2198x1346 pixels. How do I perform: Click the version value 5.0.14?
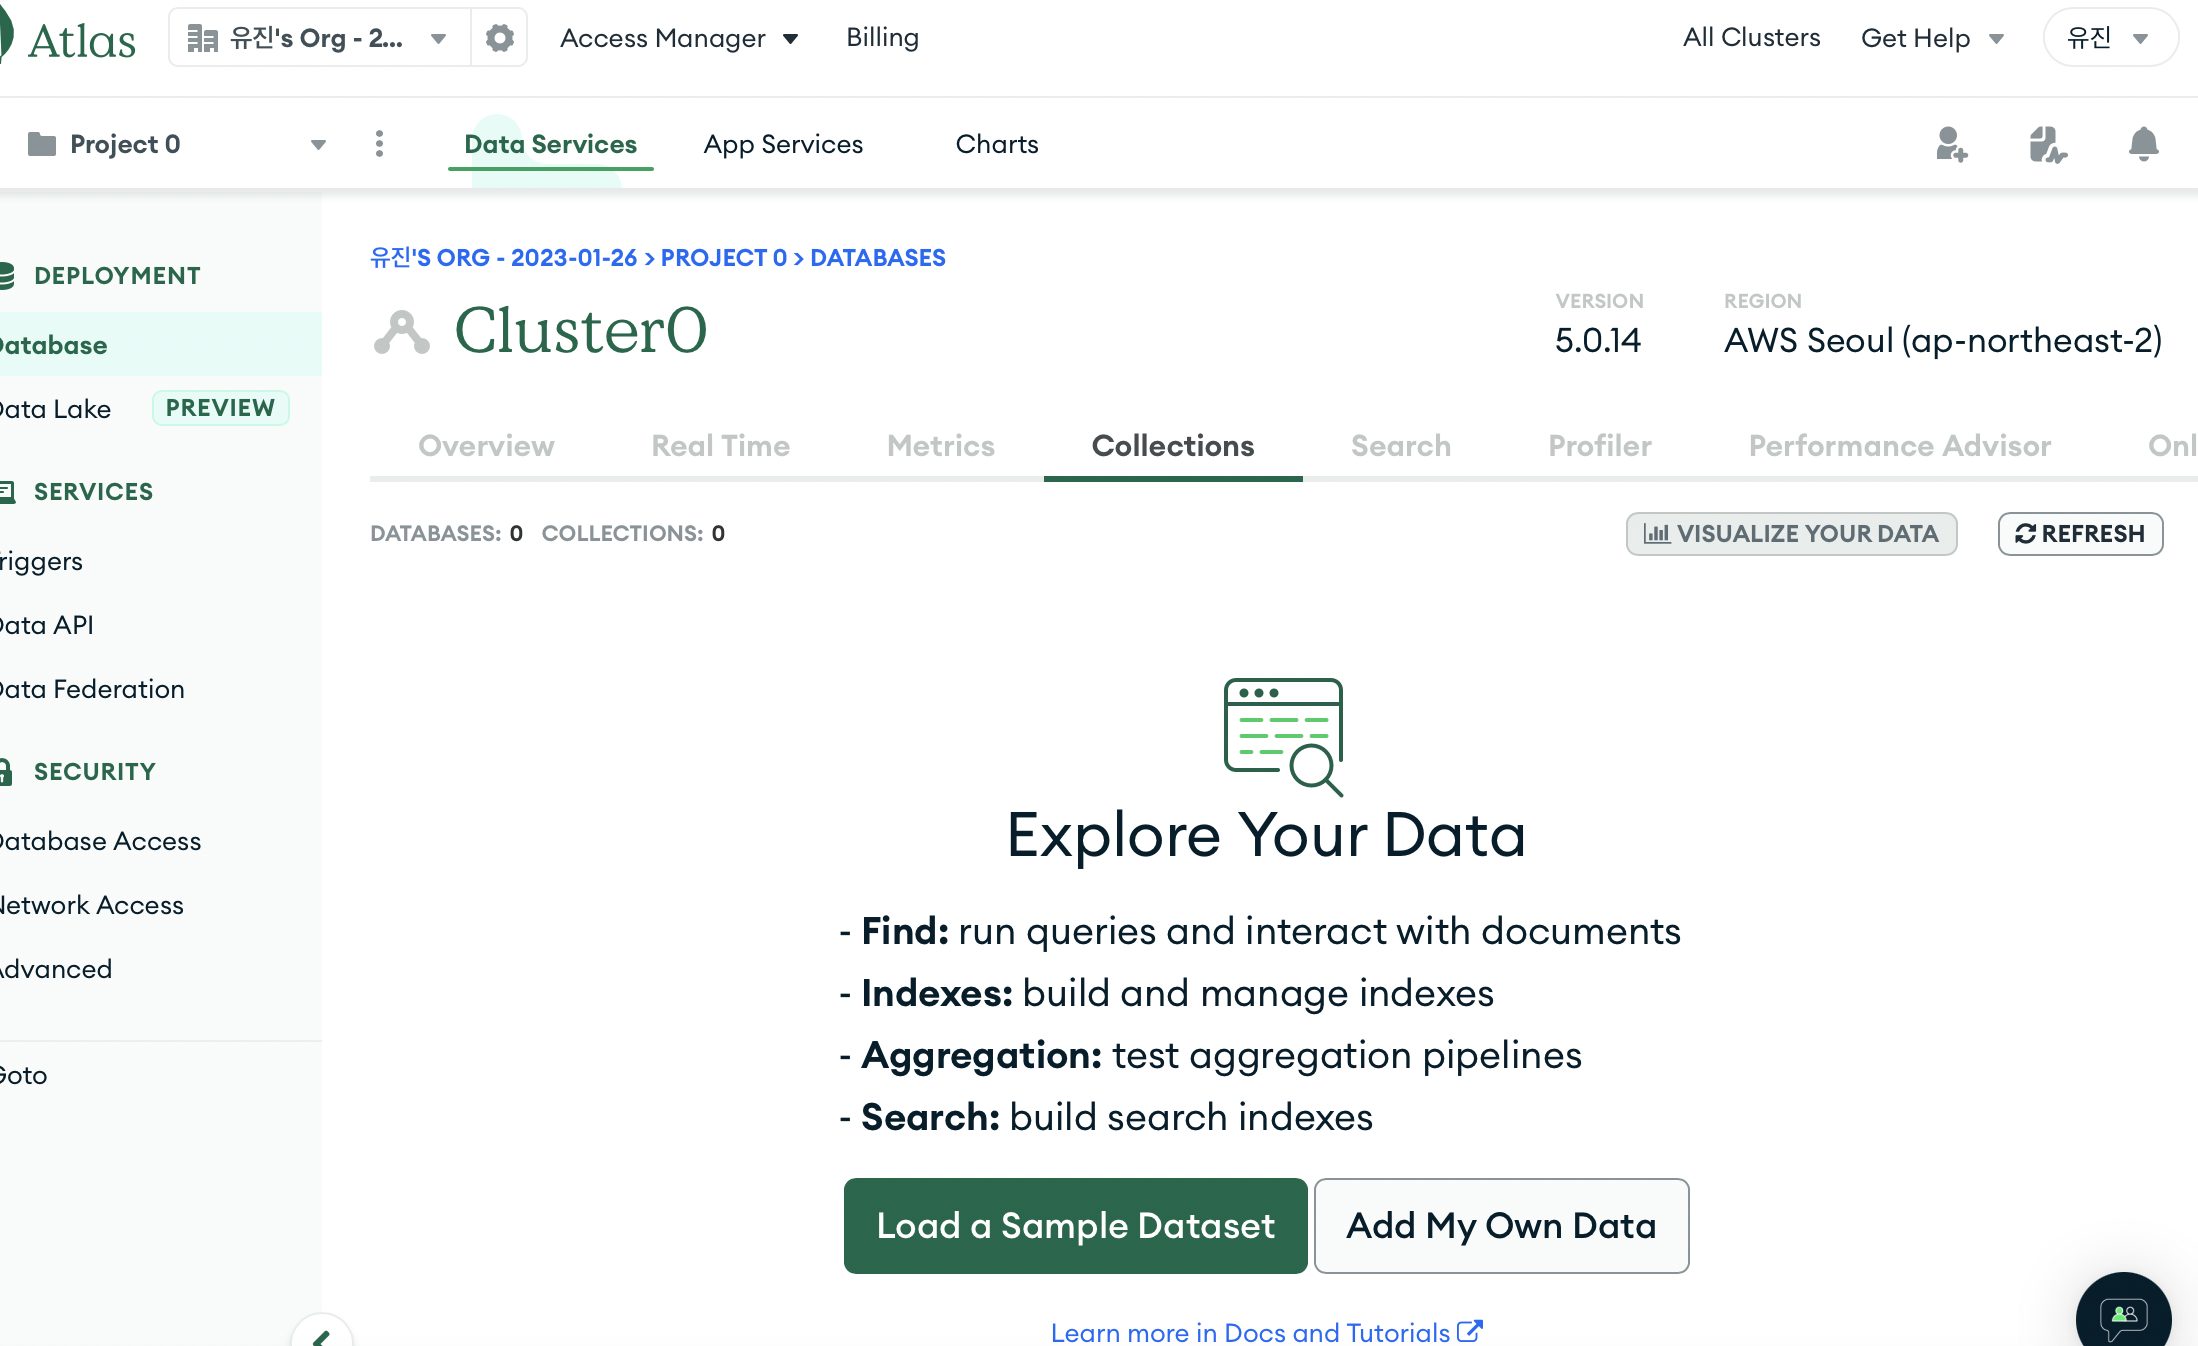1597,341
